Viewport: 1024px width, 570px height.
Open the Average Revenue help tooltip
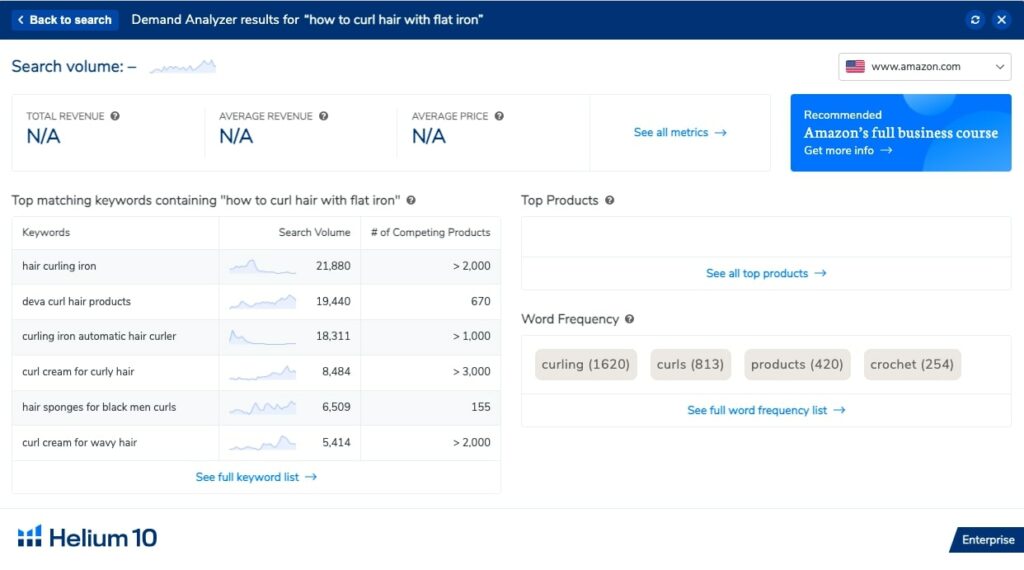(323, 116)
